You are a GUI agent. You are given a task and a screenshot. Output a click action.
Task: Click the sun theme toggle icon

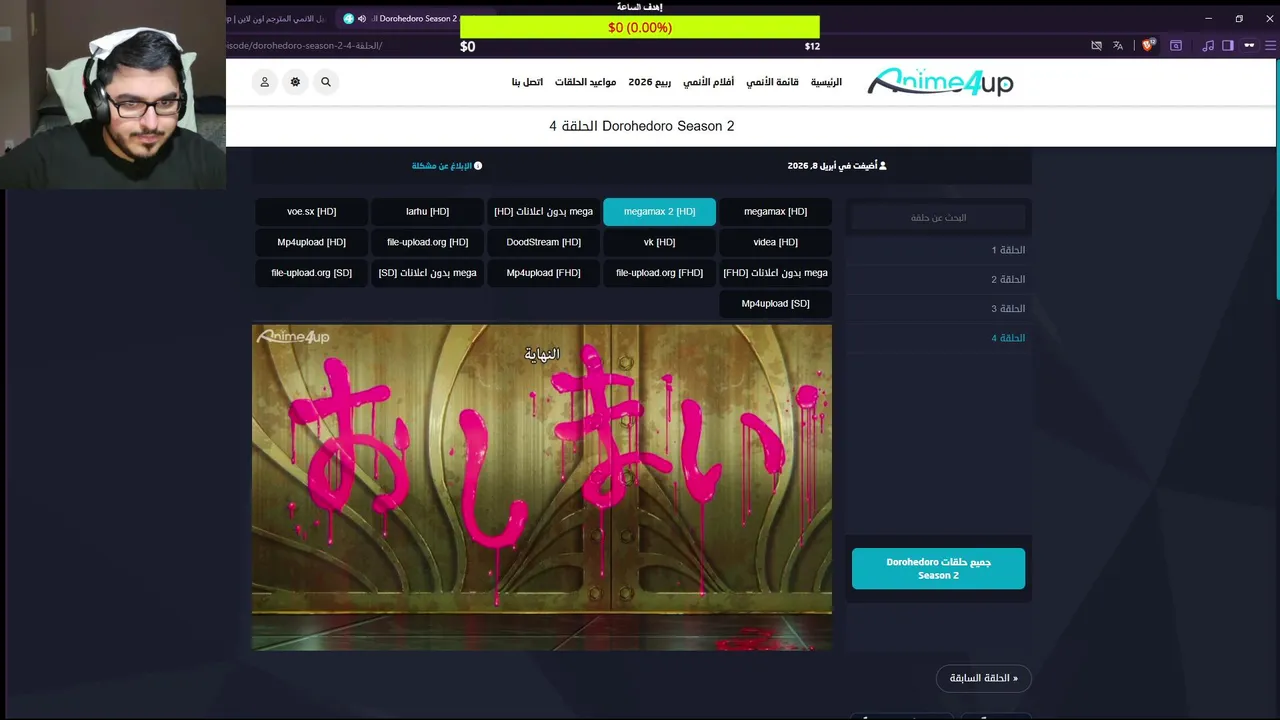click(295, 82)
